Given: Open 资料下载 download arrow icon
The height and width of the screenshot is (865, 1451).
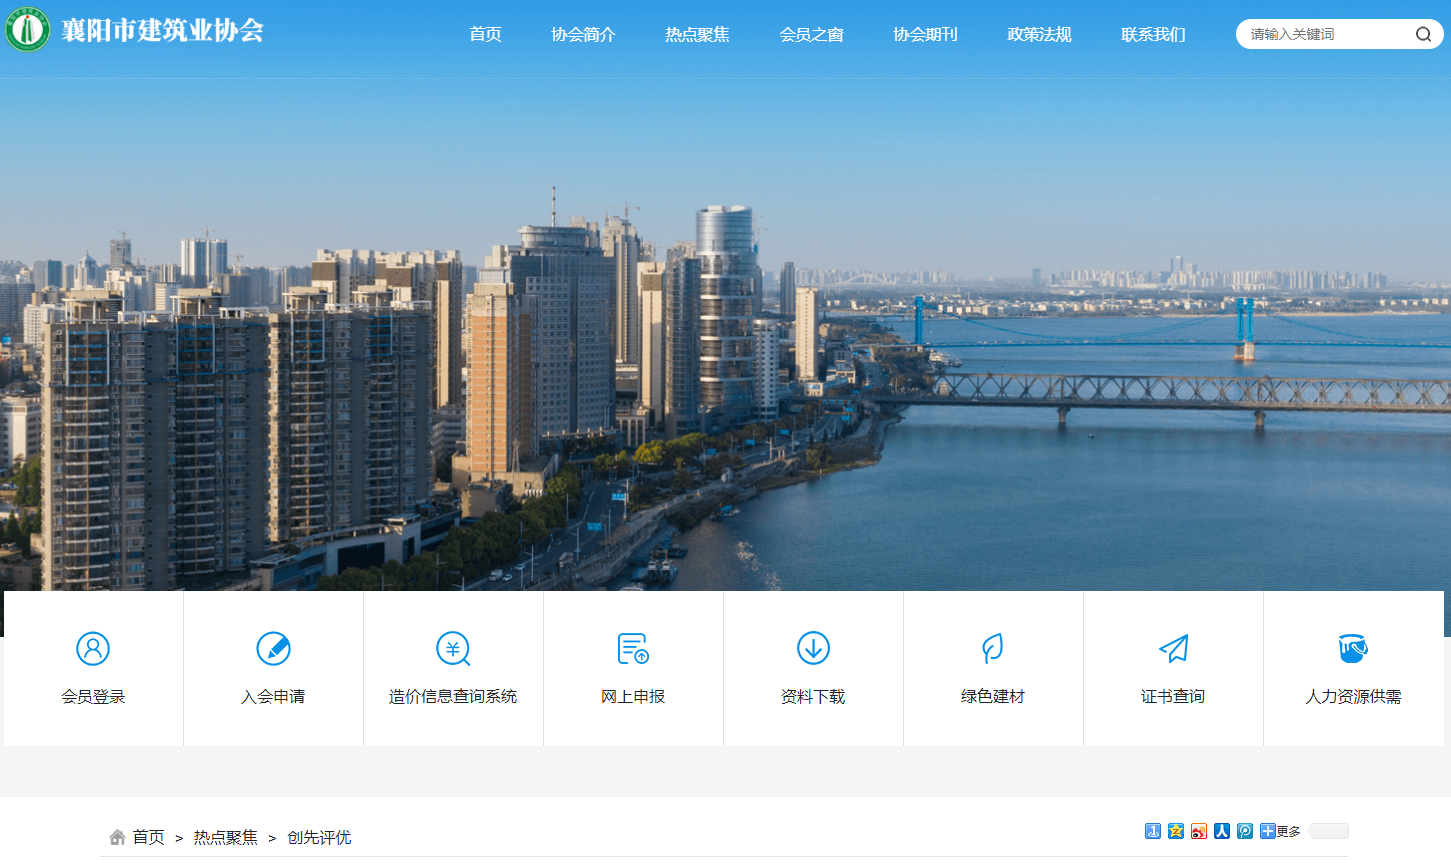Looking at the screenshot, I should click(x=813, y=649).
